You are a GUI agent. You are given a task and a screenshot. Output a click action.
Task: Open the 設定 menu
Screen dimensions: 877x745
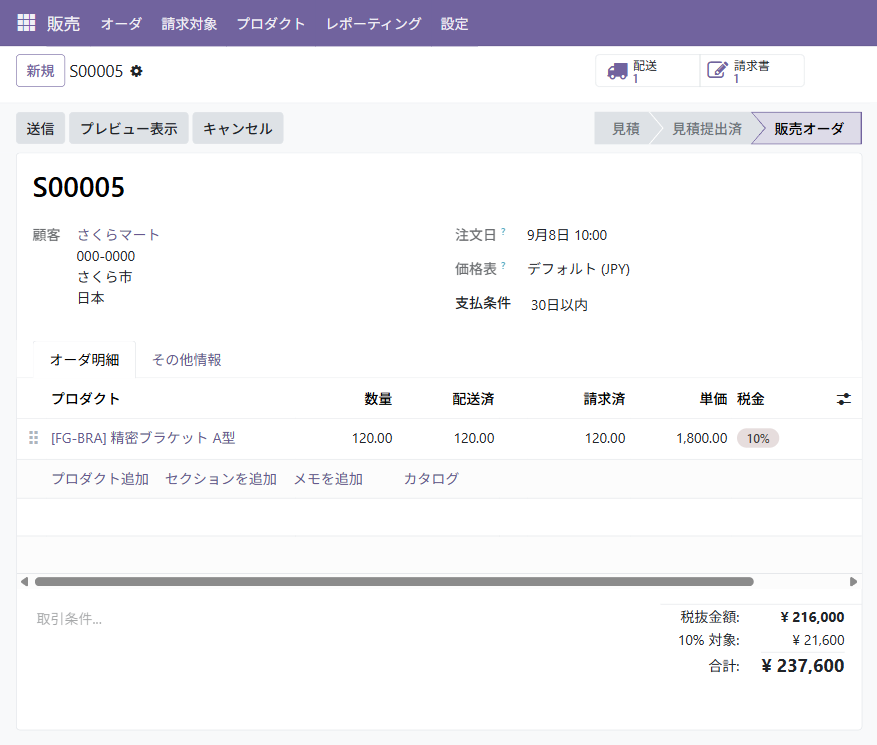point(454,23)
